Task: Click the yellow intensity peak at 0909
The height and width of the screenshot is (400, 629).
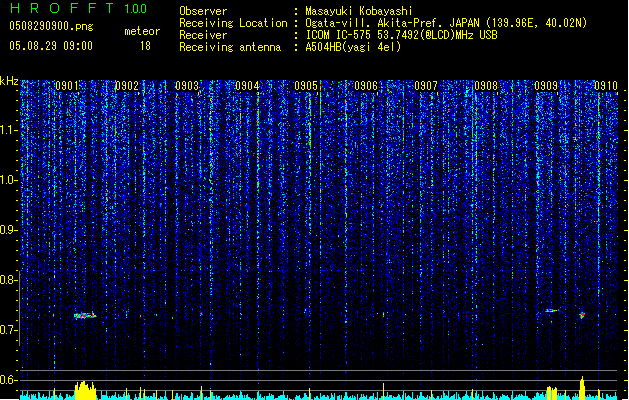Action: 552,393
